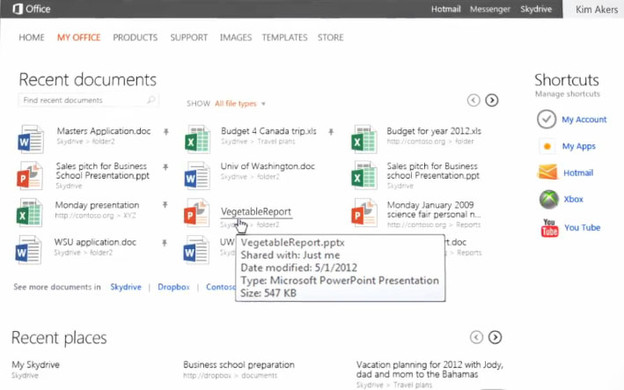Open Monday January 2009 science fair document name
The width and height of the screenshot is (624, 390).
[434, 210]
